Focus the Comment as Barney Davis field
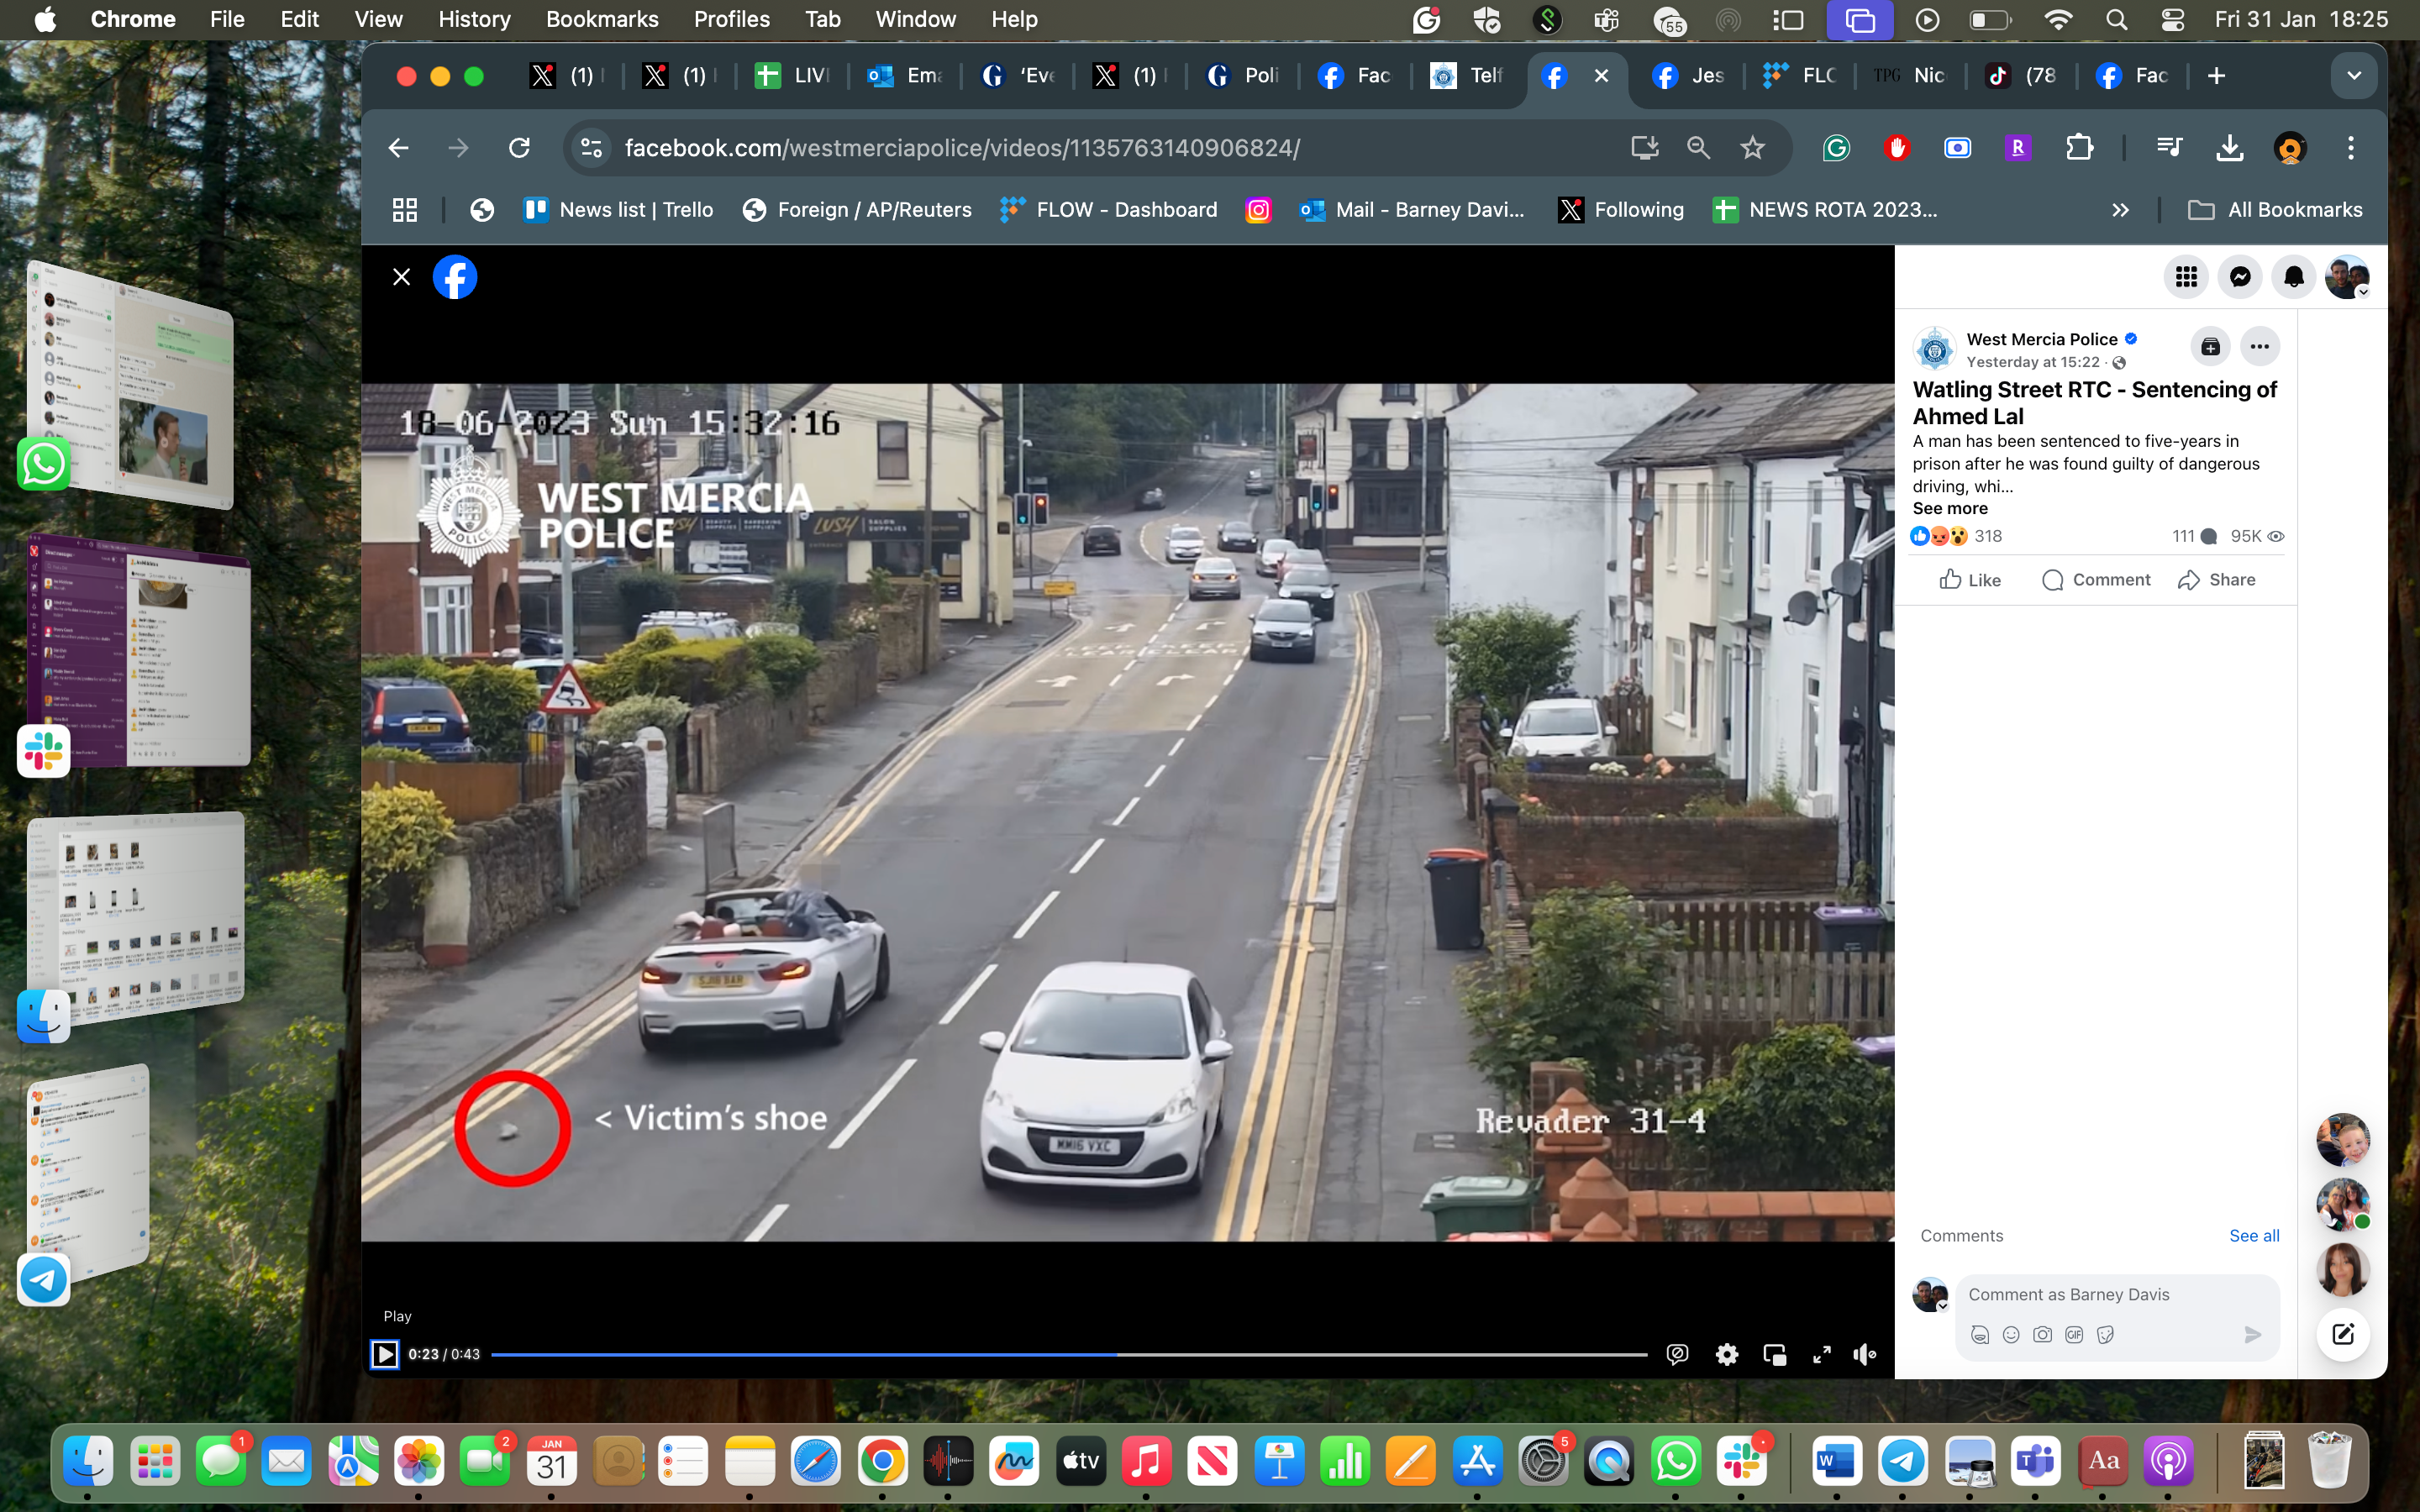 pos(2117,1294)
